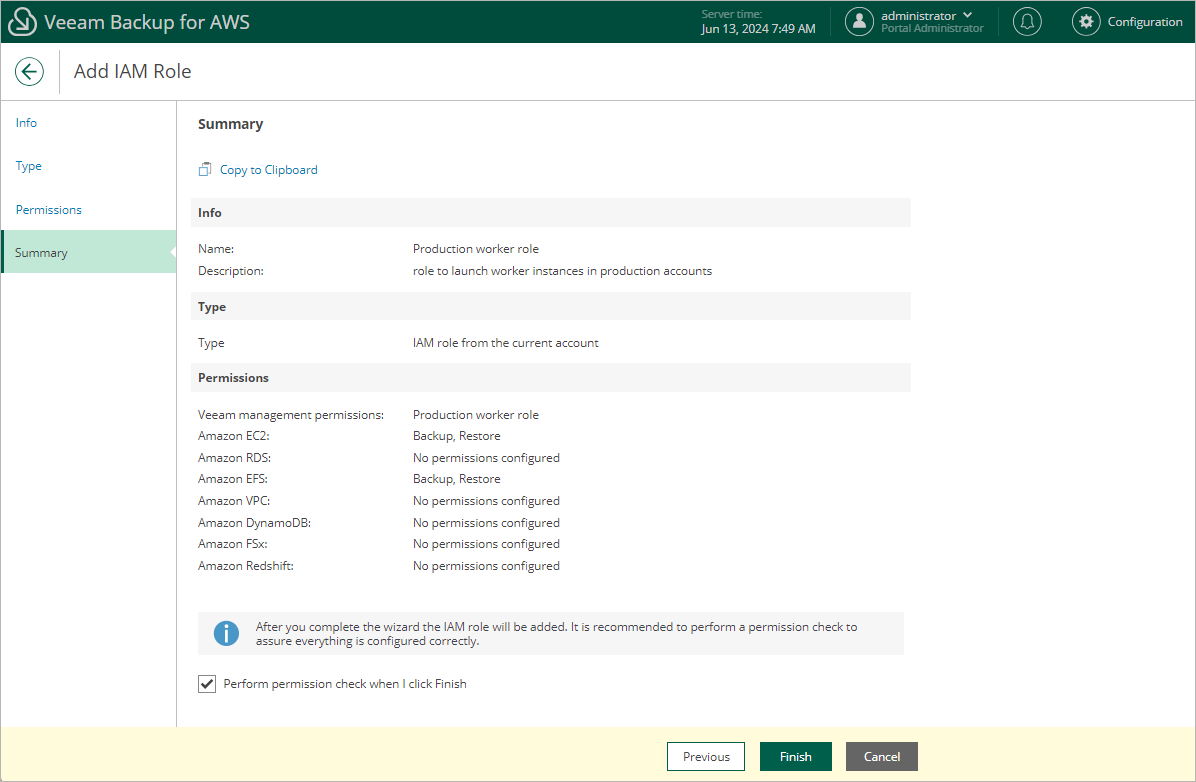
Task: Click the Permissions section header
Action: pyautogui.click(x=551, y=378)
